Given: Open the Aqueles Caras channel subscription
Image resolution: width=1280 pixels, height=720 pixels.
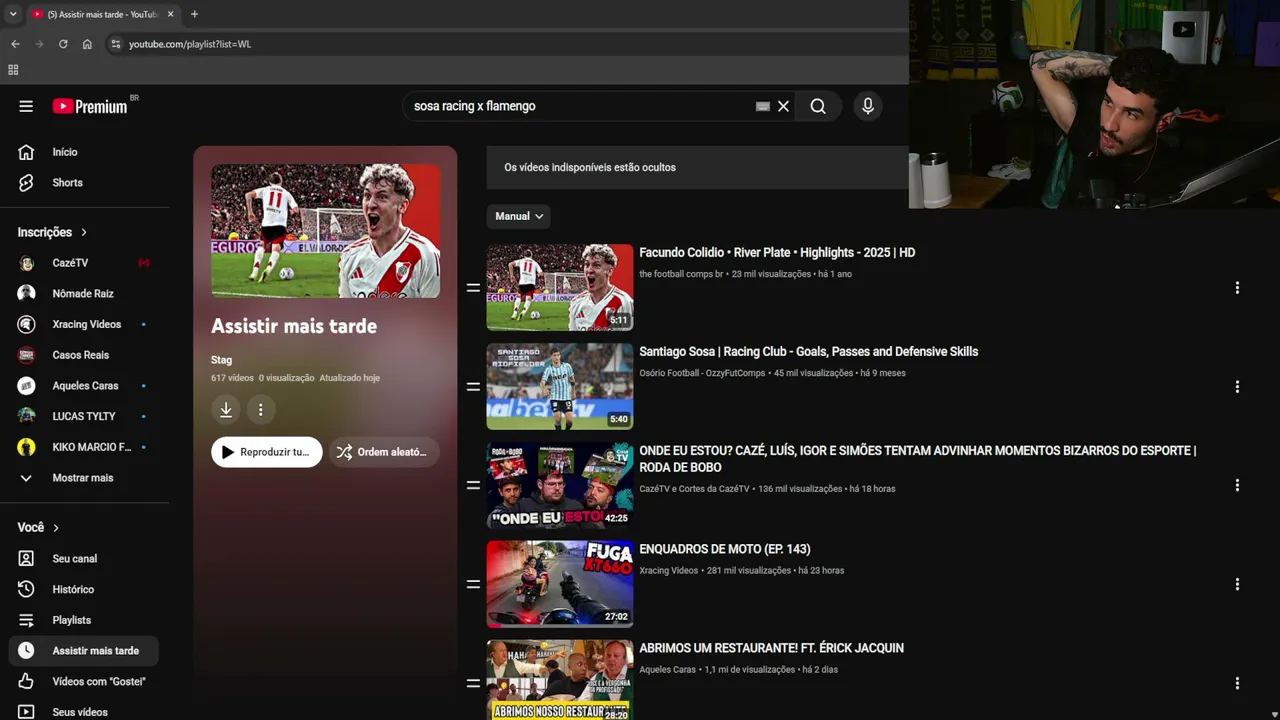Looking at the screenshot, I should point(83,386).
